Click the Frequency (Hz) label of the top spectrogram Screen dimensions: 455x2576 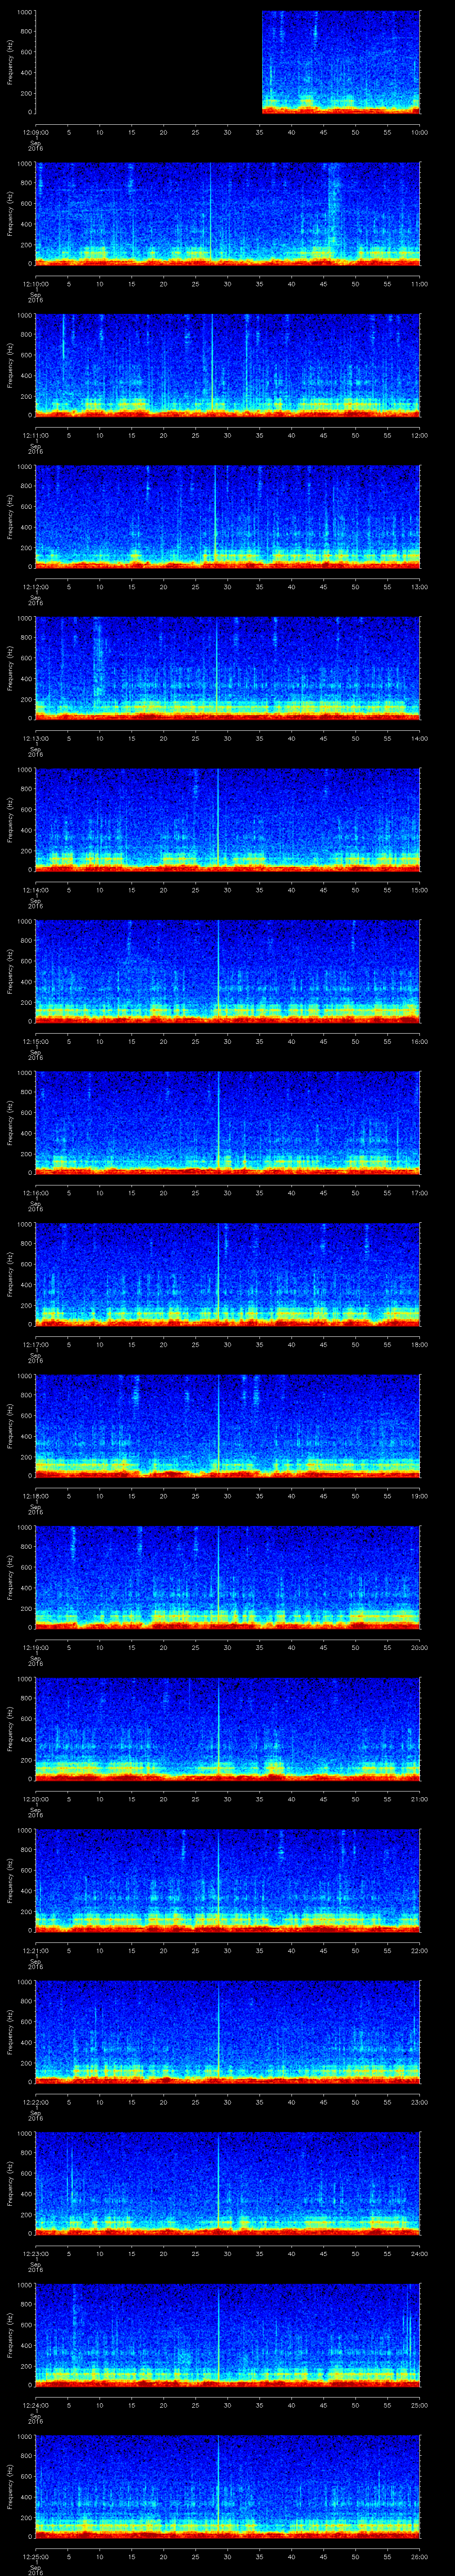(10, 62)
